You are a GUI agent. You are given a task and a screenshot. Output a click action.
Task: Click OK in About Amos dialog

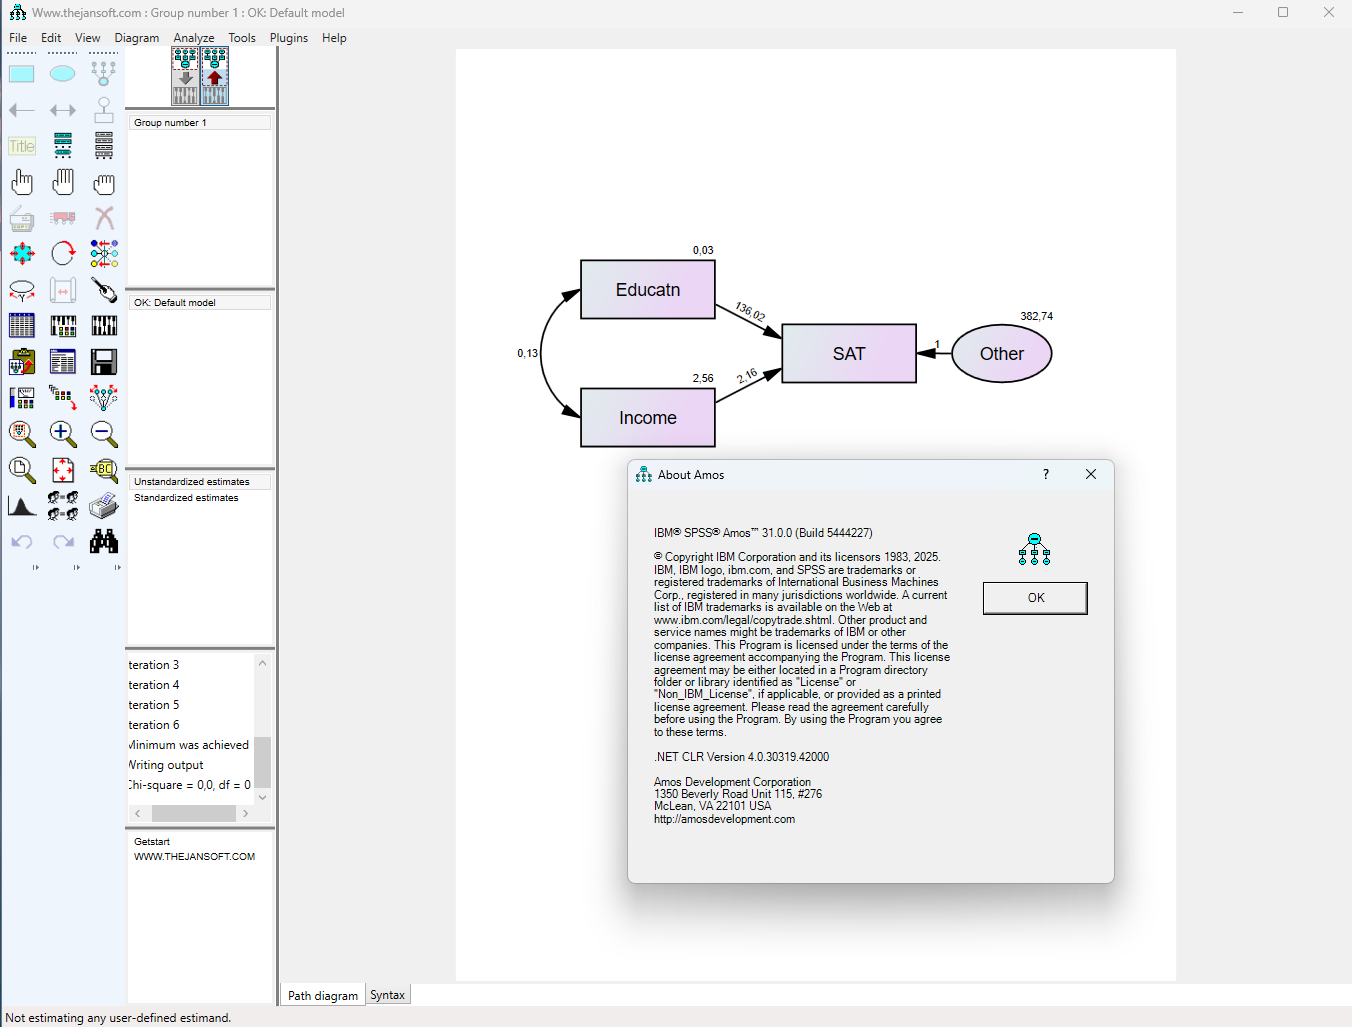point(1035,598)
